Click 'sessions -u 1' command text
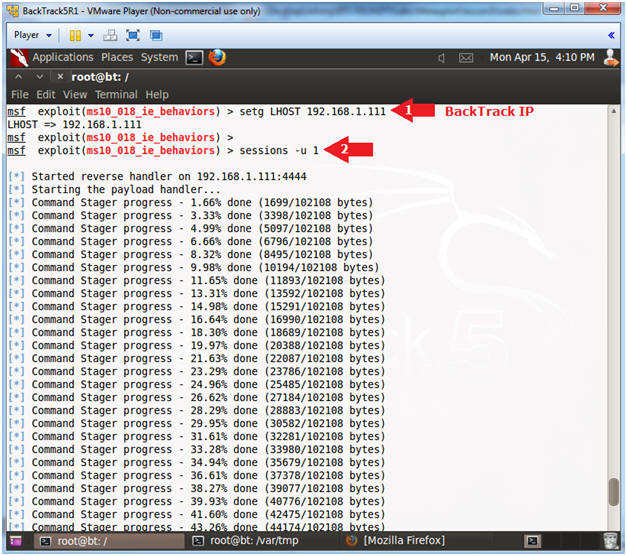627x556 pixels. pos(279,150)
